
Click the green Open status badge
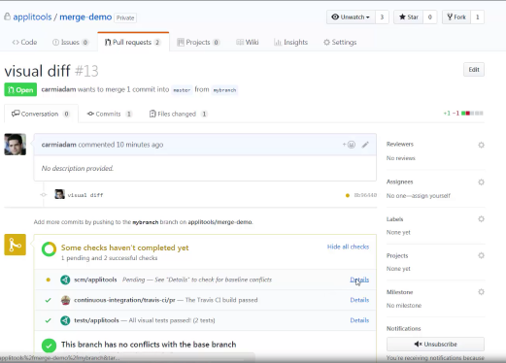[x=21, y=90]
